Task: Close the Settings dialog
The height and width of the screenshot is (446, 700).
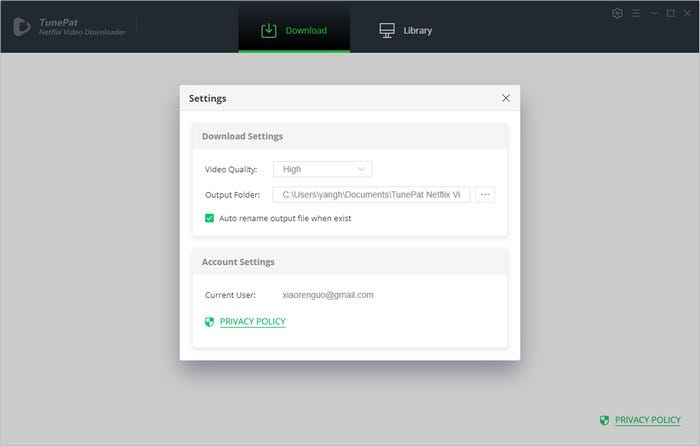Action: (x=506, y=98)
